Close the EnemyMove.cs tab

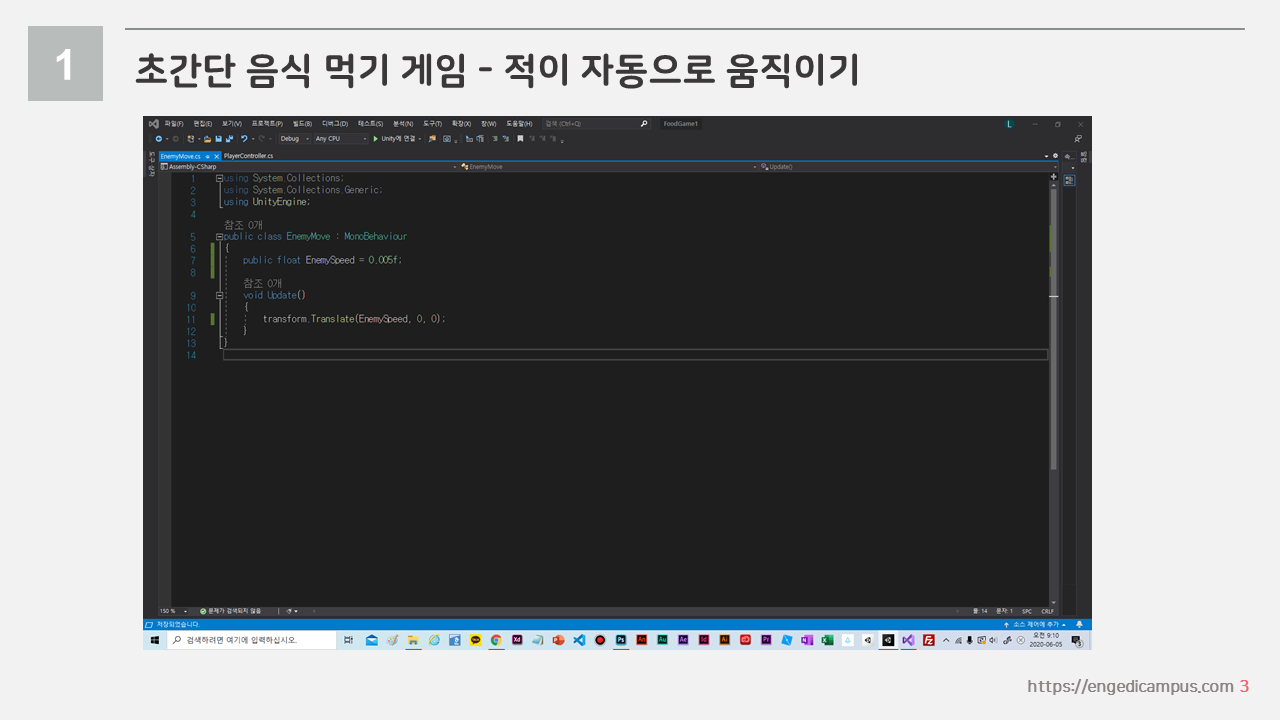pos(216,156)
